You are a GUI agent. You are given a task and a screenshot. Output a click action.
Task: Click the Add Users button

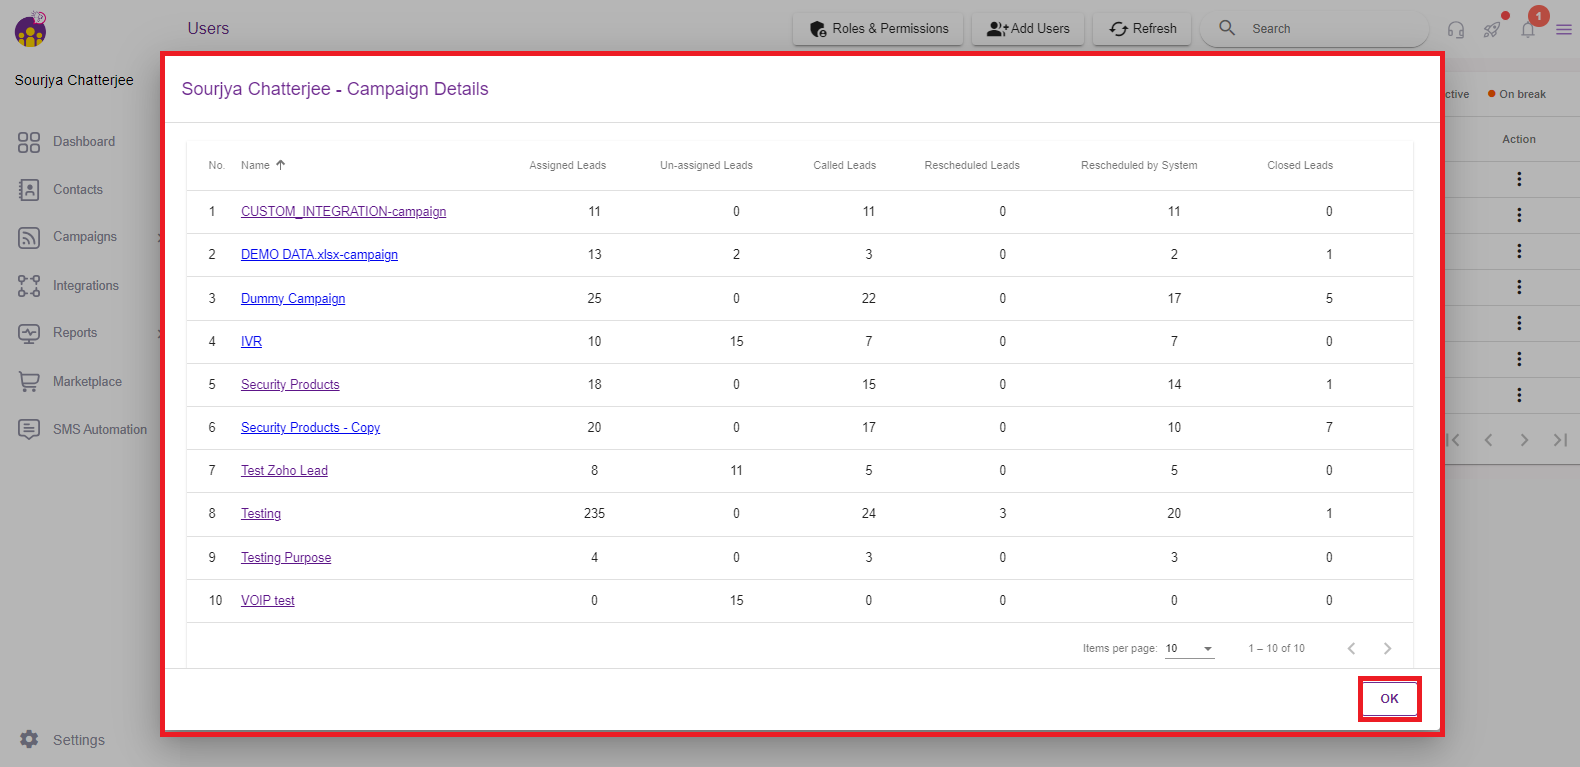(1028, 29)
